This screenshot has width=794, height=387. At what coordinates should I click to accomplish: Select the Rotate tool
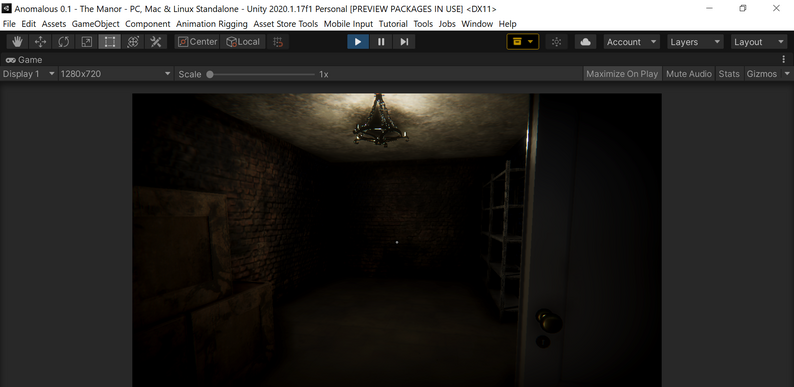tap(63, 42)
